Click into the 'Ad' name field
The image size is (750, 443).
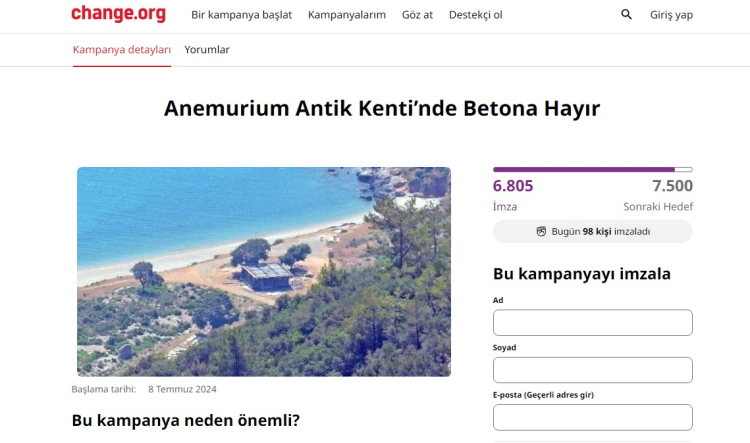[x=593, y=322]
